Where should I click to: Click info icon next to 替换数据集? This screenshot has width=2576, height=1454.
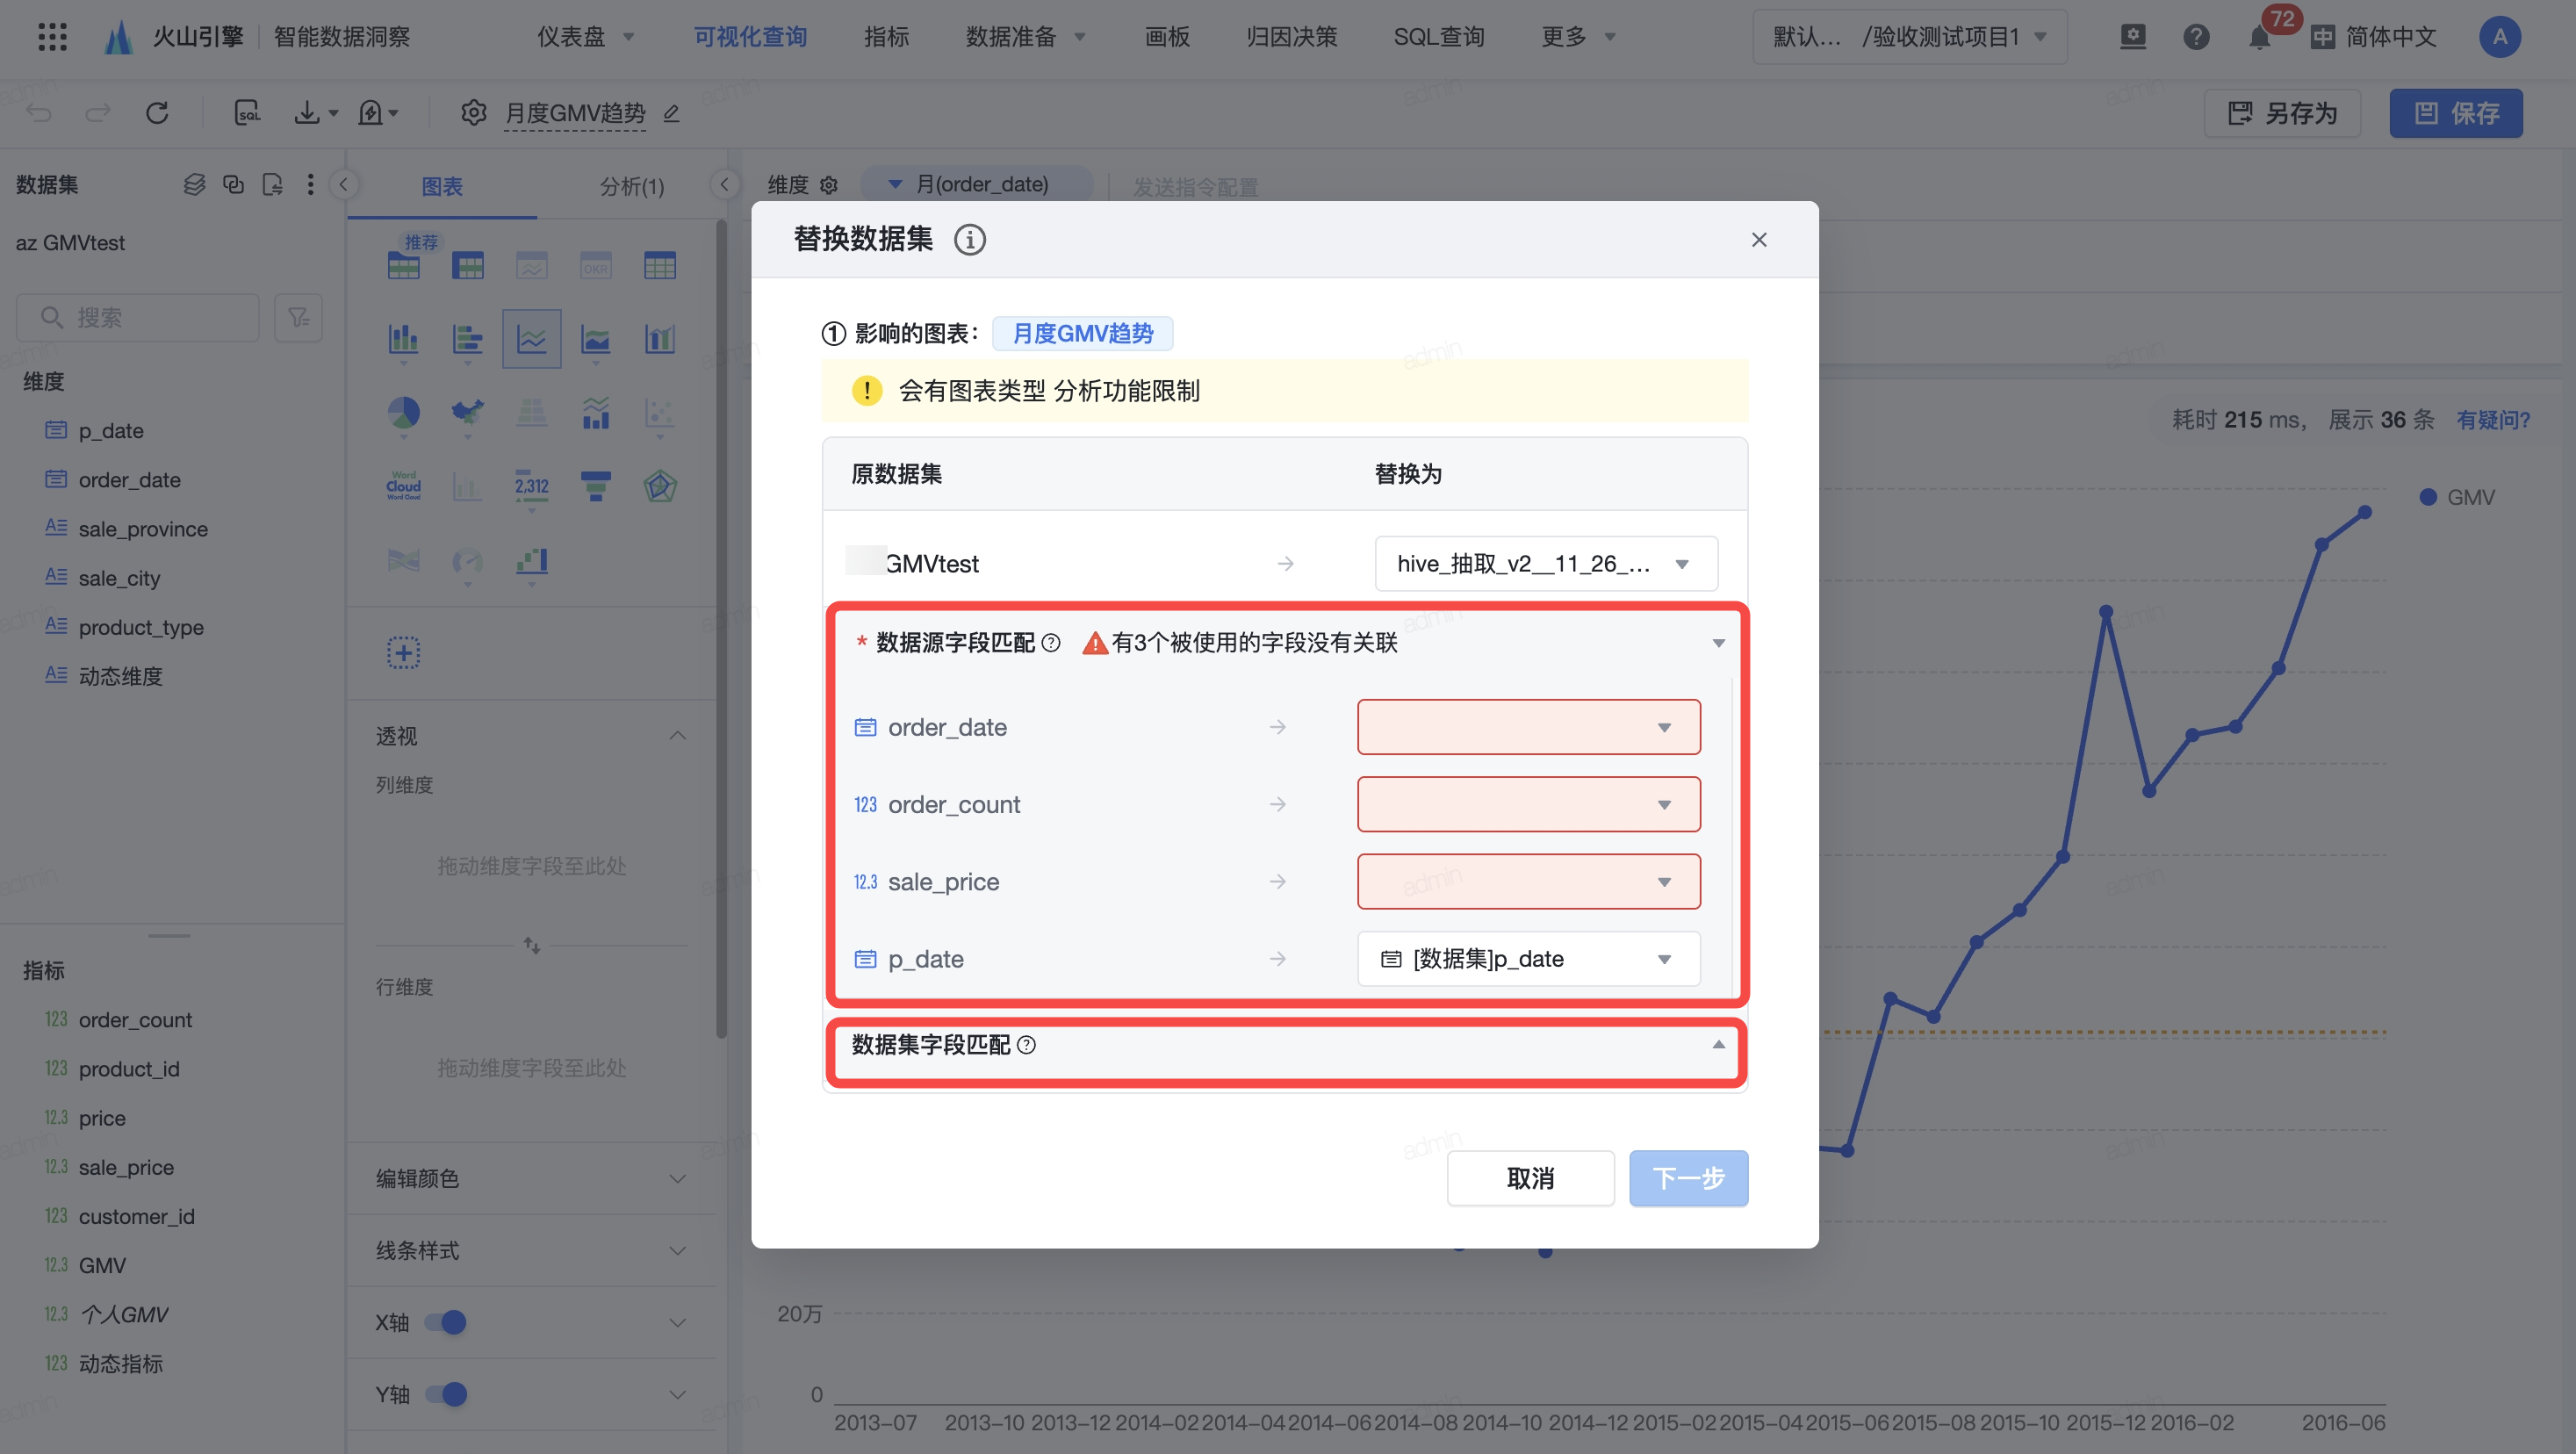point(969,240)
